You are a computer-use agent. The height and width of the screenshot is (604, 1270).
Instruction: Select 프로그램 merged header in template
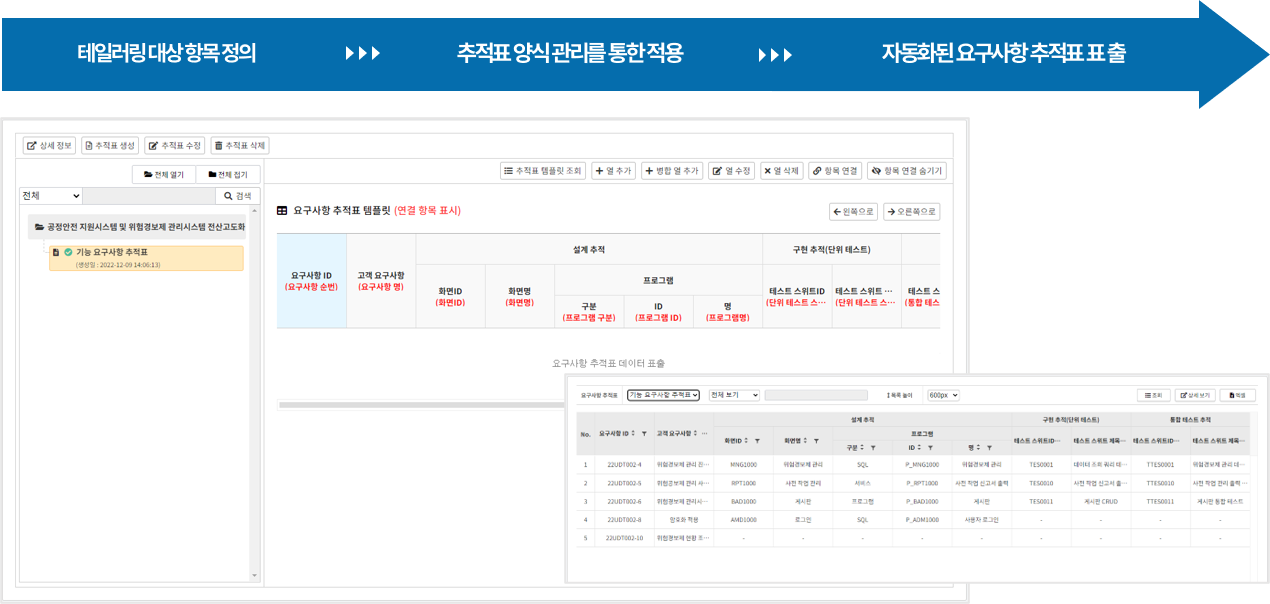pyautogui.click(x=658, y=280)
